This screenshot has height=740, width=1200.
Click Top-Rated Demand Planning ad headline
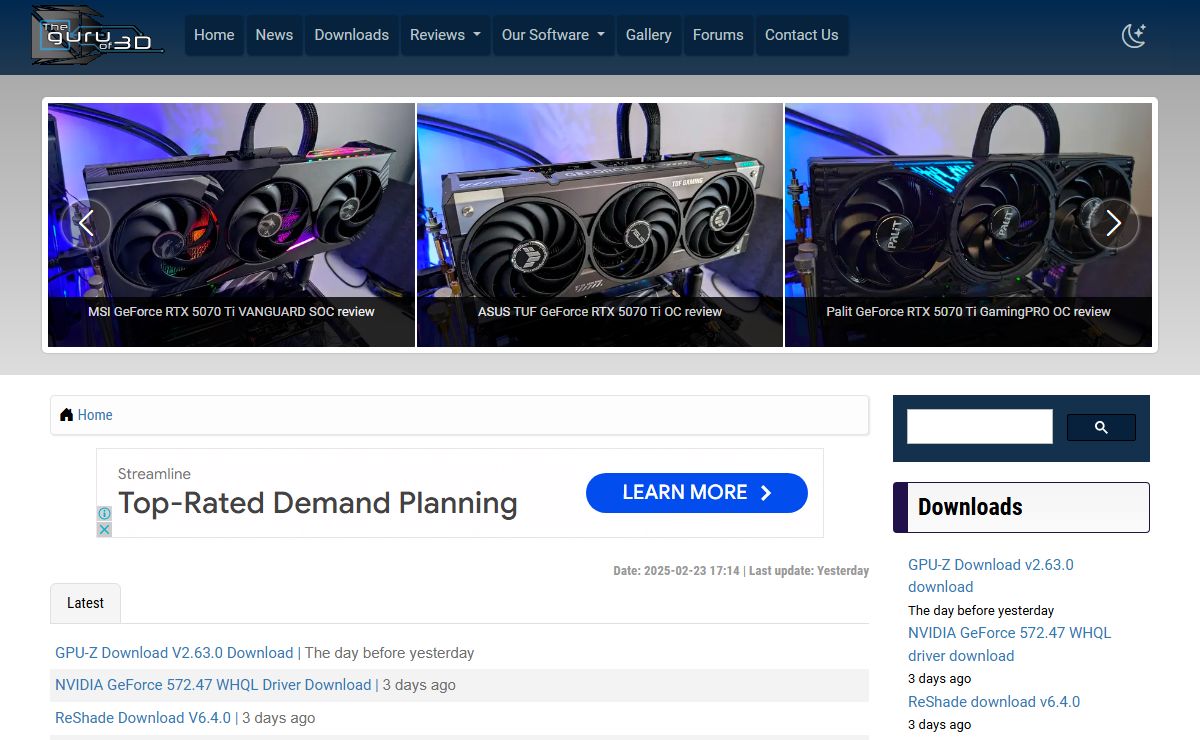(x=318, y=503)
